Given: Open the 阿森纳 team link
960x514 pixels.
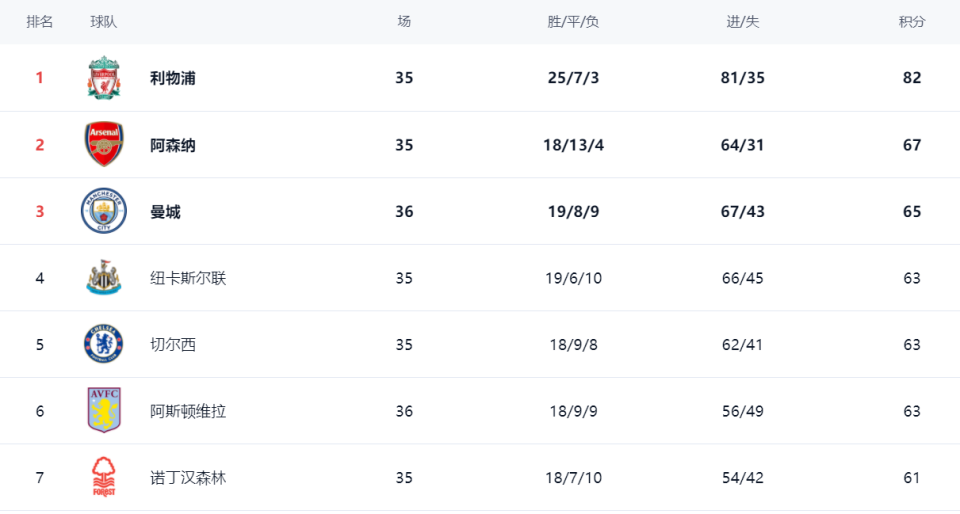Looking at the screenshot, I should tap(173, 145).
